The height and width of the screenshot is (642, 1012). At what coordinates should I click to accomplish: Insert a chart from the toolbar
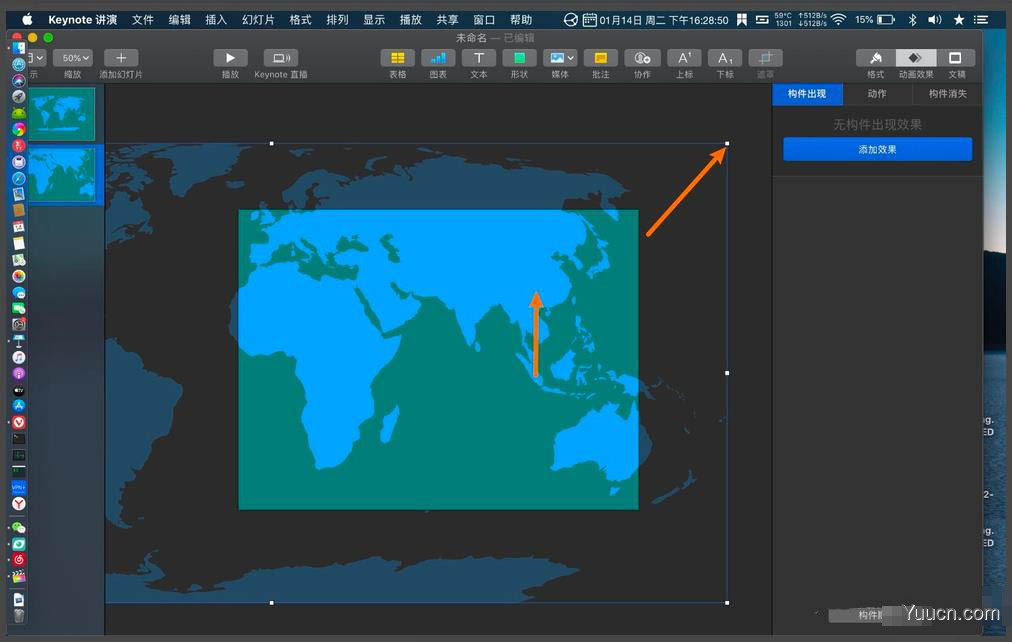[438, 58]
